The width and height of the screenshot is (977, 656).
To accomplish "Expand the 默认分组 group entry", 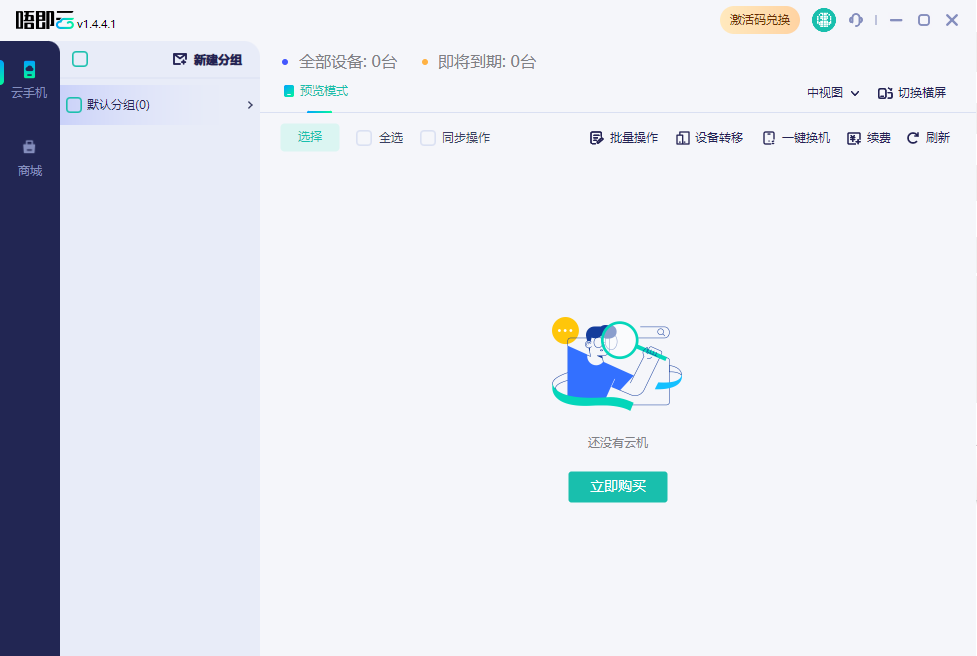I will [x=249, y=104].
